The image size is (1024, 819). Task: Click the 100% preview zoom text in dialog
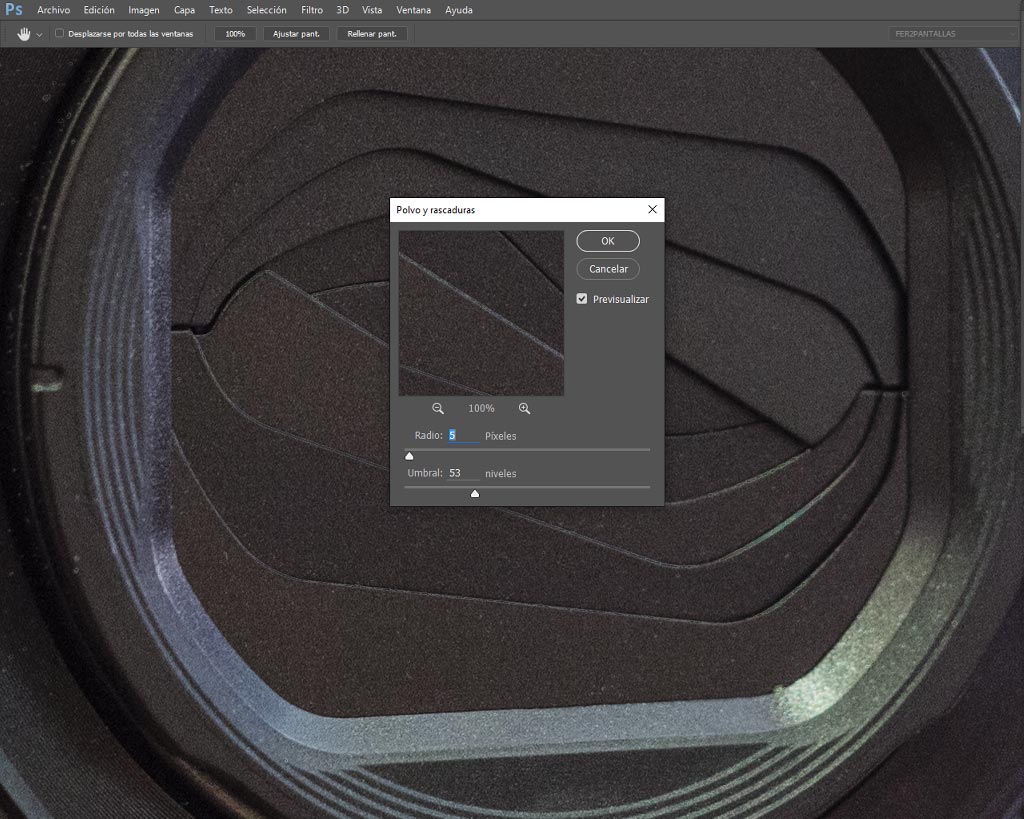(x=481, y=408)
